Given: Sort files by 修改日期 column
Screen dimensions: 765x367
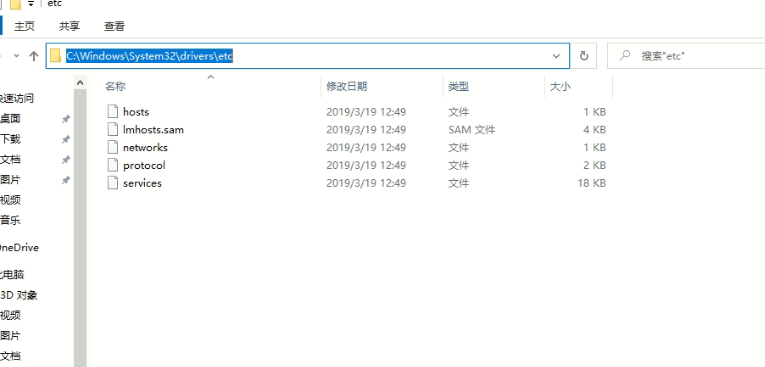Looking at the screenshot, I should (x=346, y=87).
